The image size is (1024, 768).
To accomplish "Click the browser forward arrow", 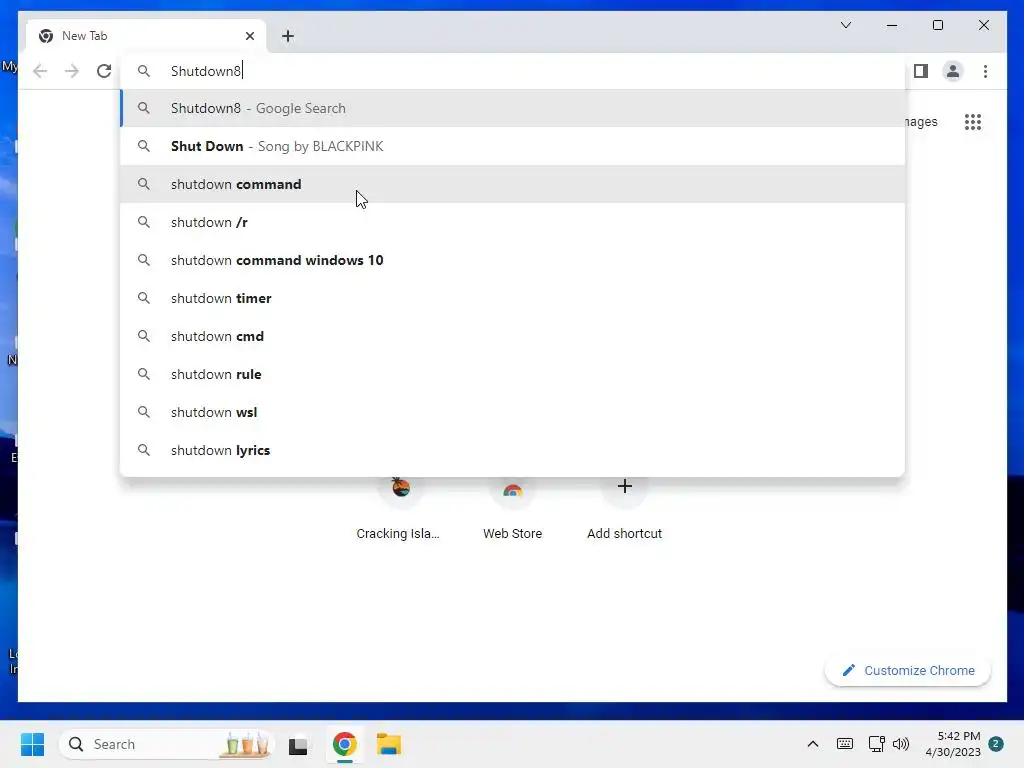I will pyautogui.click(x=72, y=71).
